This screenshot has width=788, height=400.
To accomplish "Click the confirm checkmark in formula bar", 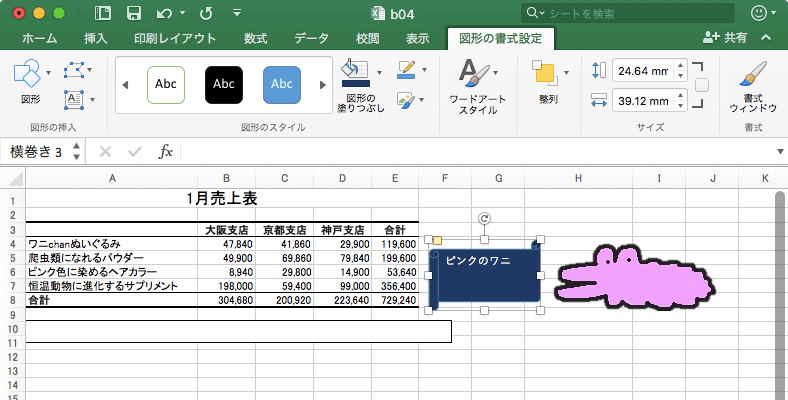I will (135, 152).
